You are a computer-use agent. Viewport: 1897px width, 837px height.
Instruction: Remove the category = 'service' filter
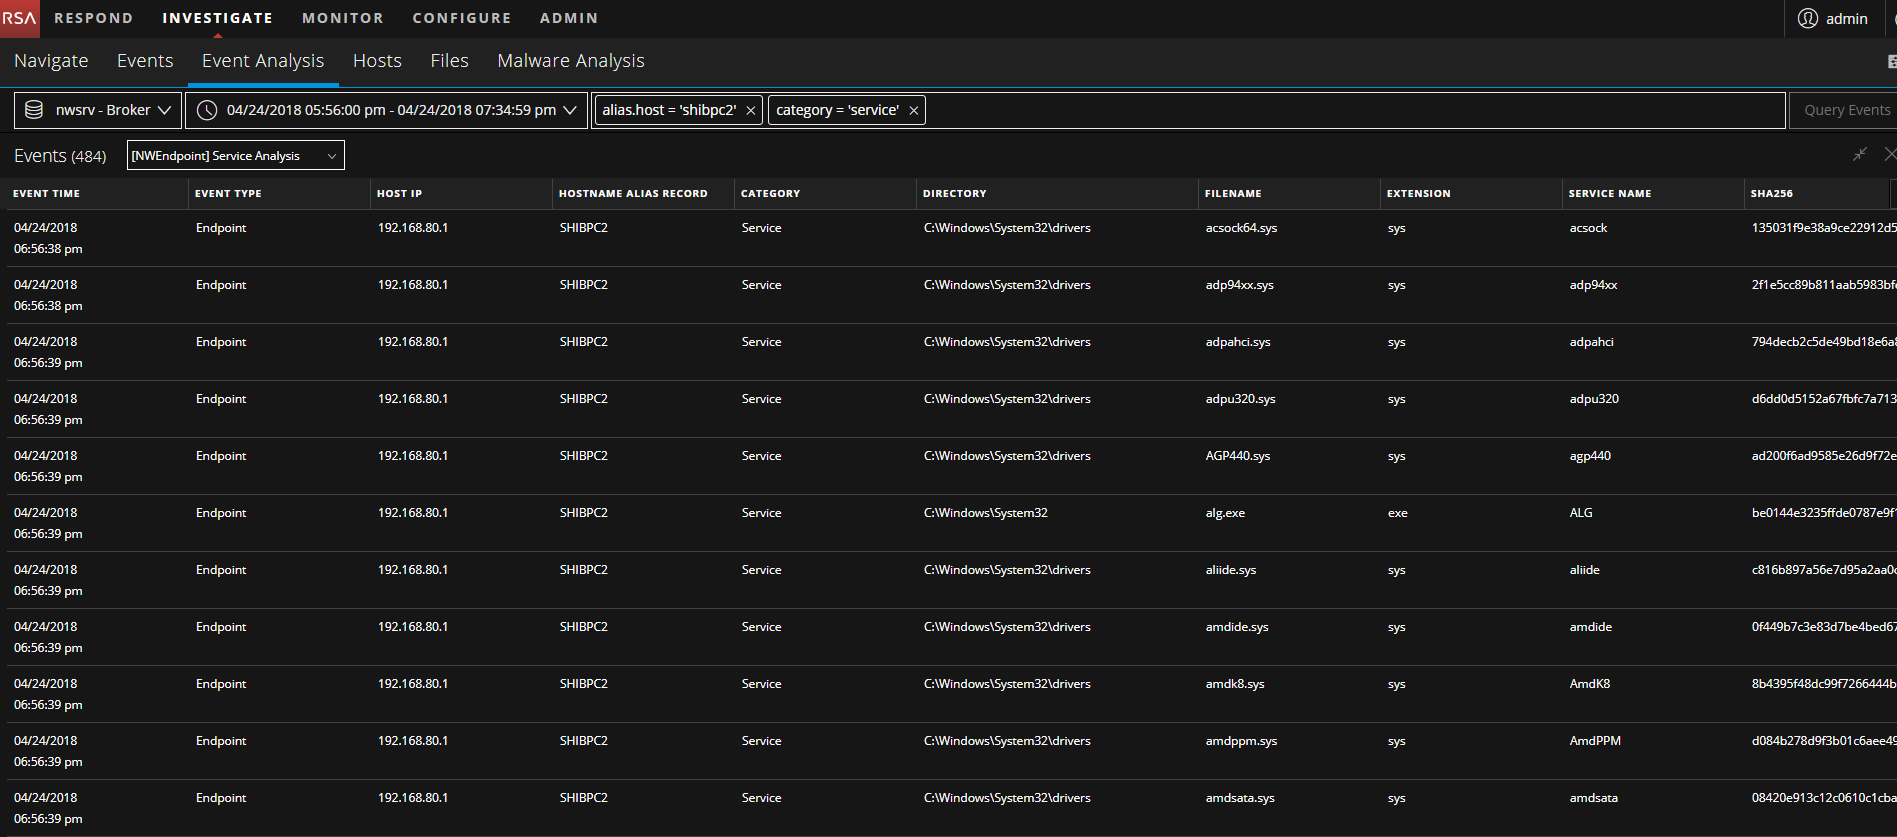913,111
